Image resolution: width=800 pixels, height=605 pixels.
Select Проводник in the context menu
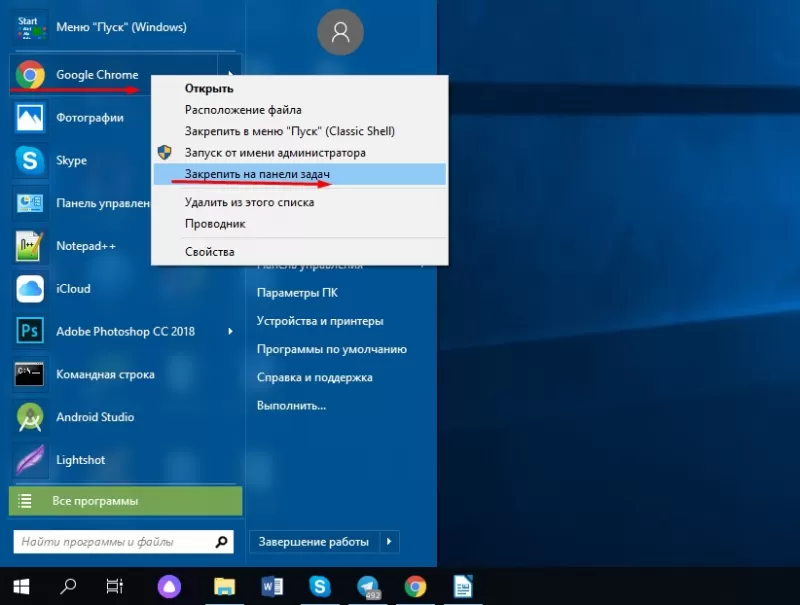point(299,223)
